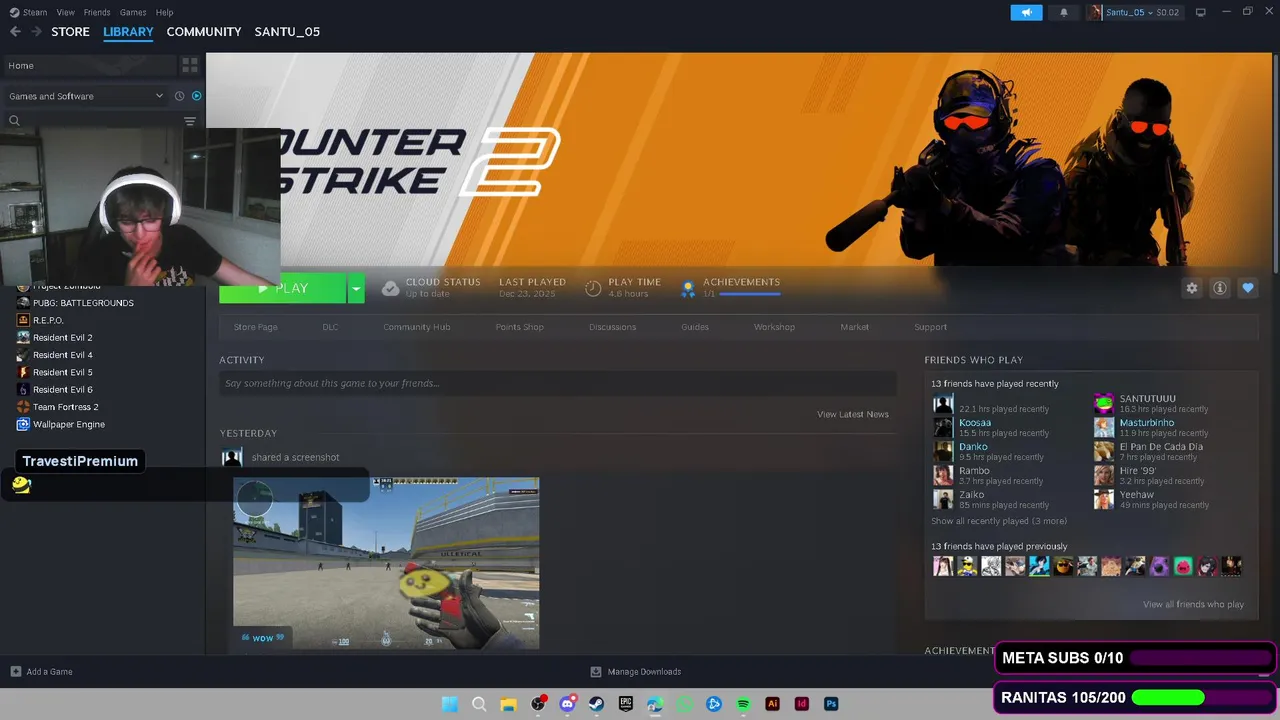Screen dimensions: 1280x720
Task: Click the green PLAY button
Action: pyautogui.click(x=282, y=288)
